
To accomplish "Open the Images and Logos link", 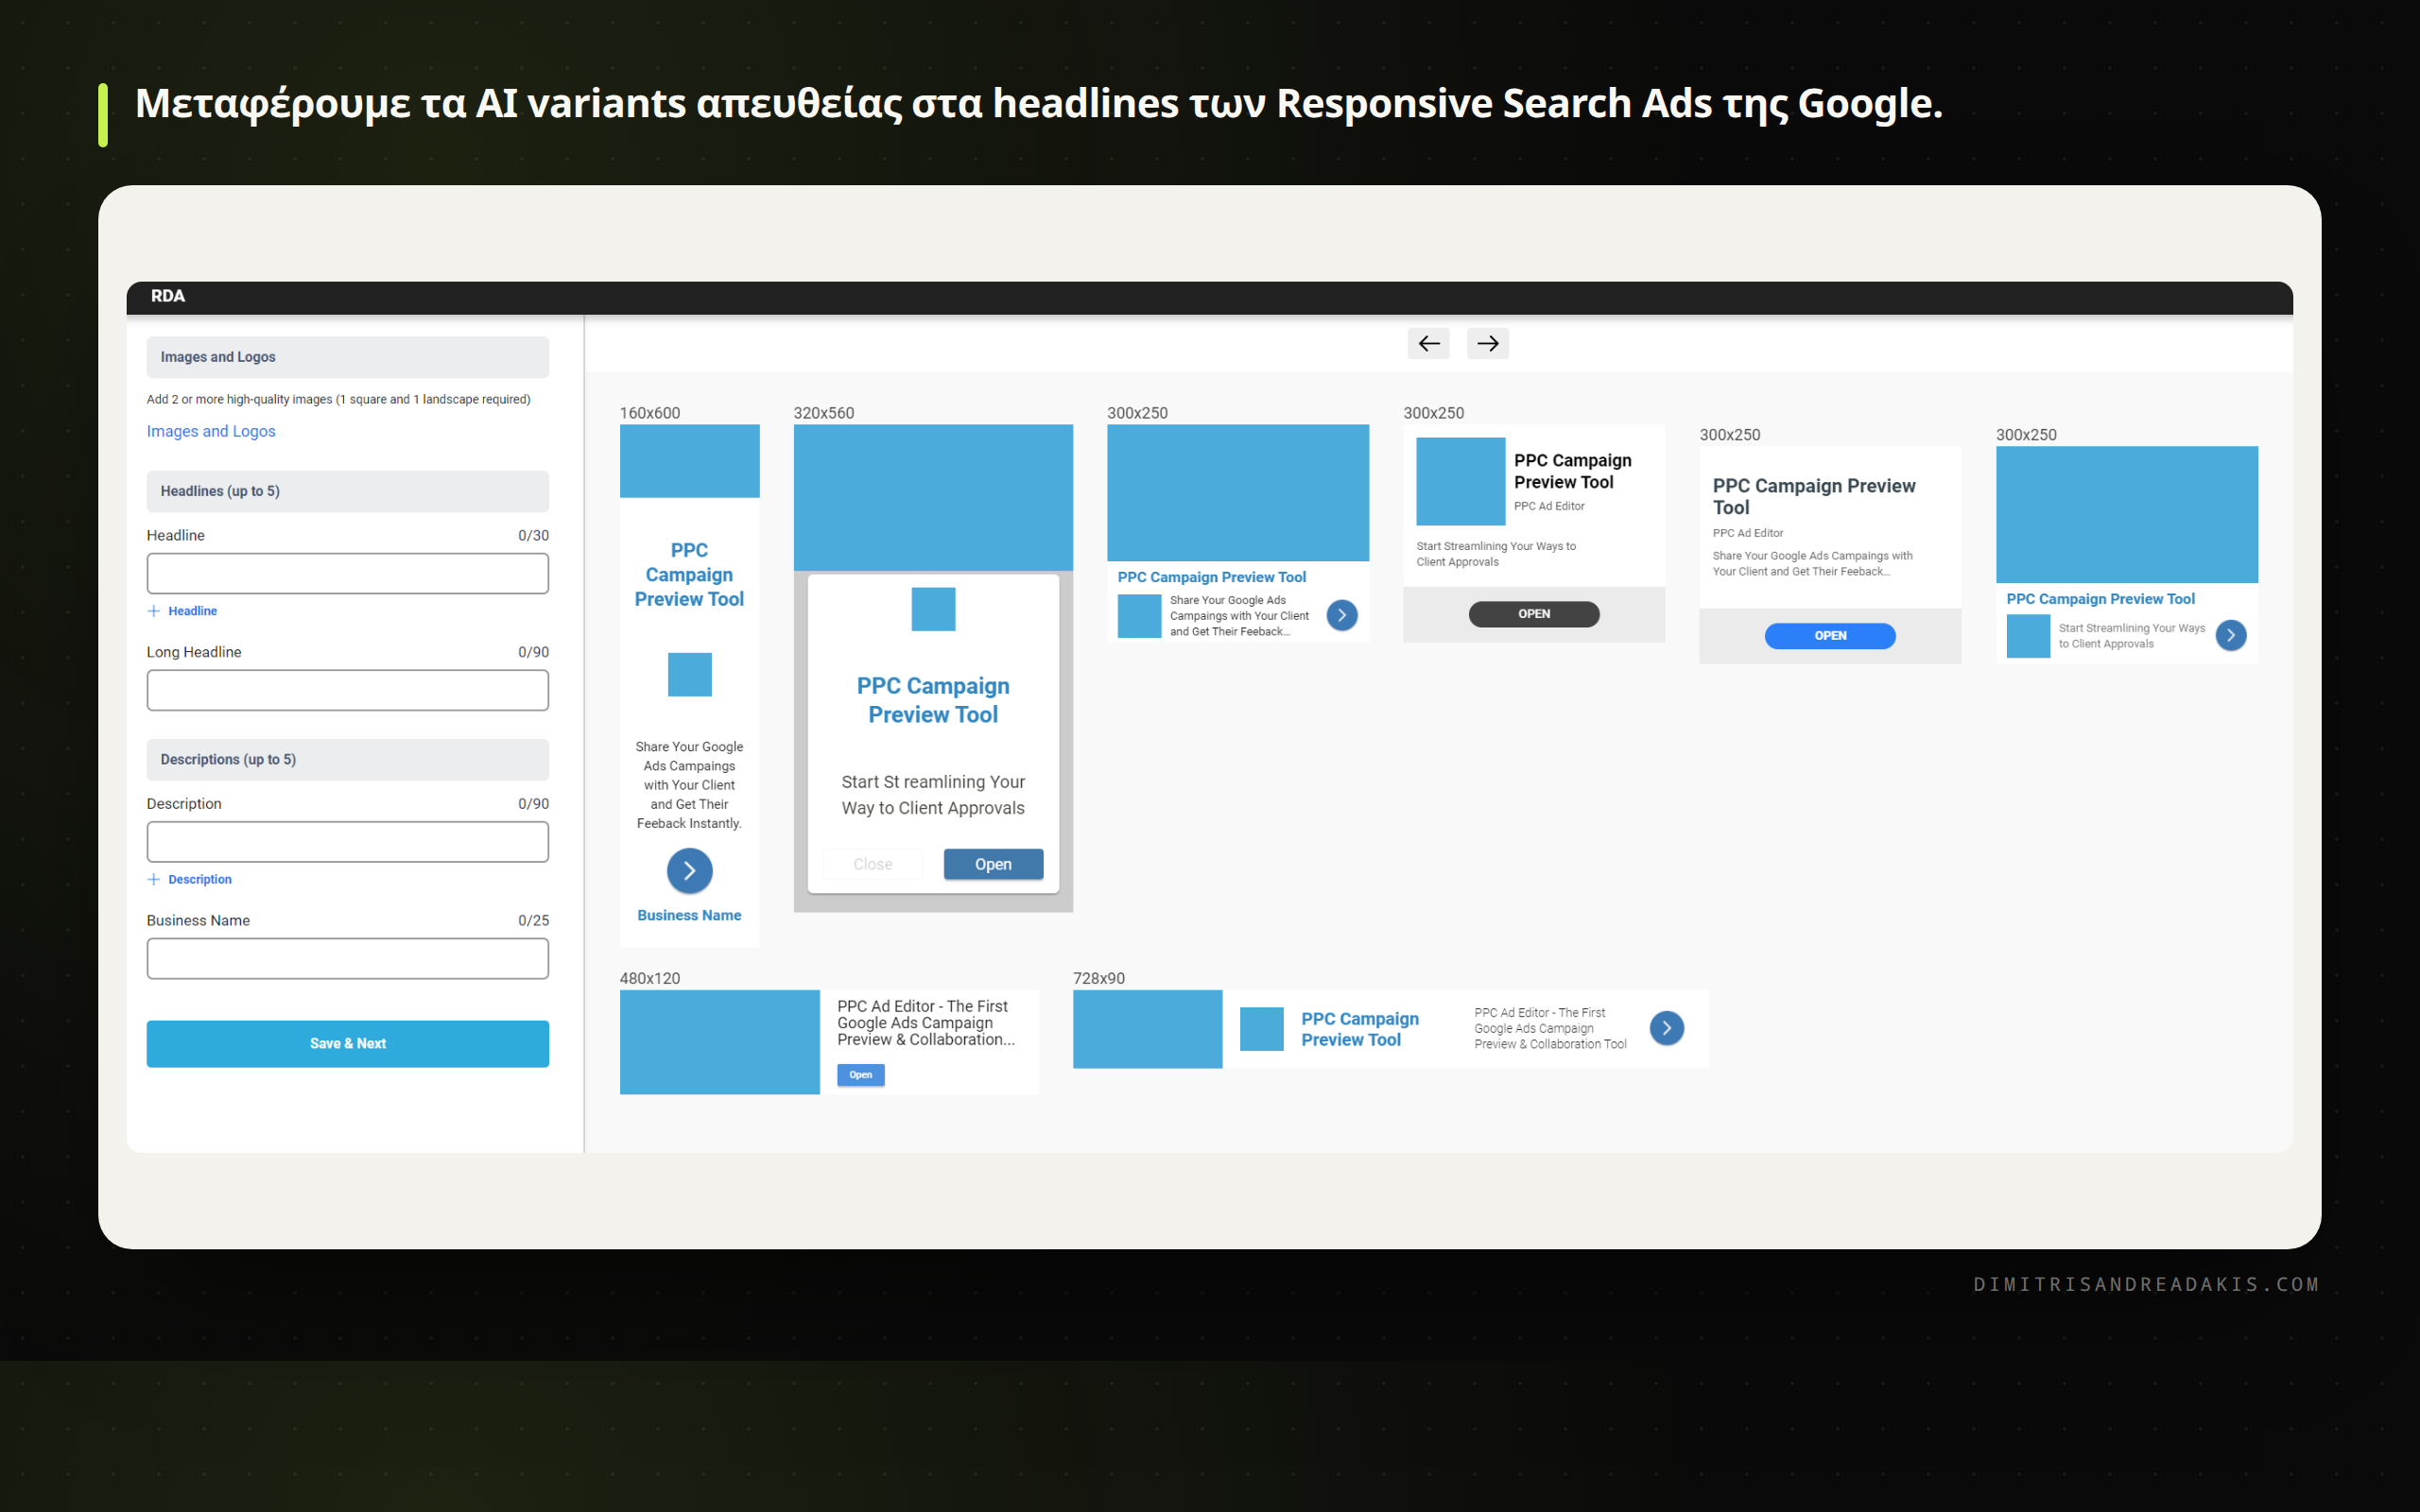I will [211, 431].
